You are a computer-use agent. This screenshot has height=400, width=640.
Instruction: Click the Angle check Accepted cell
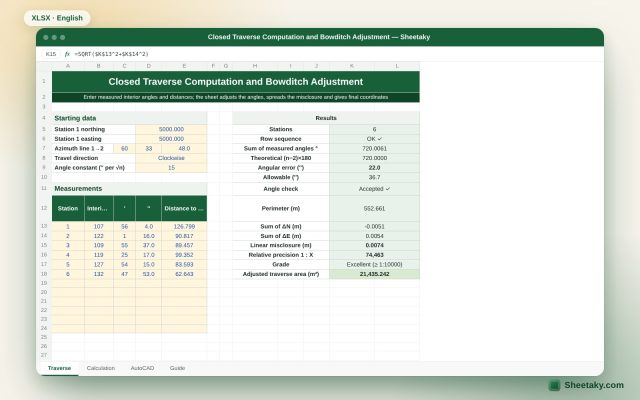pos(374,189)
